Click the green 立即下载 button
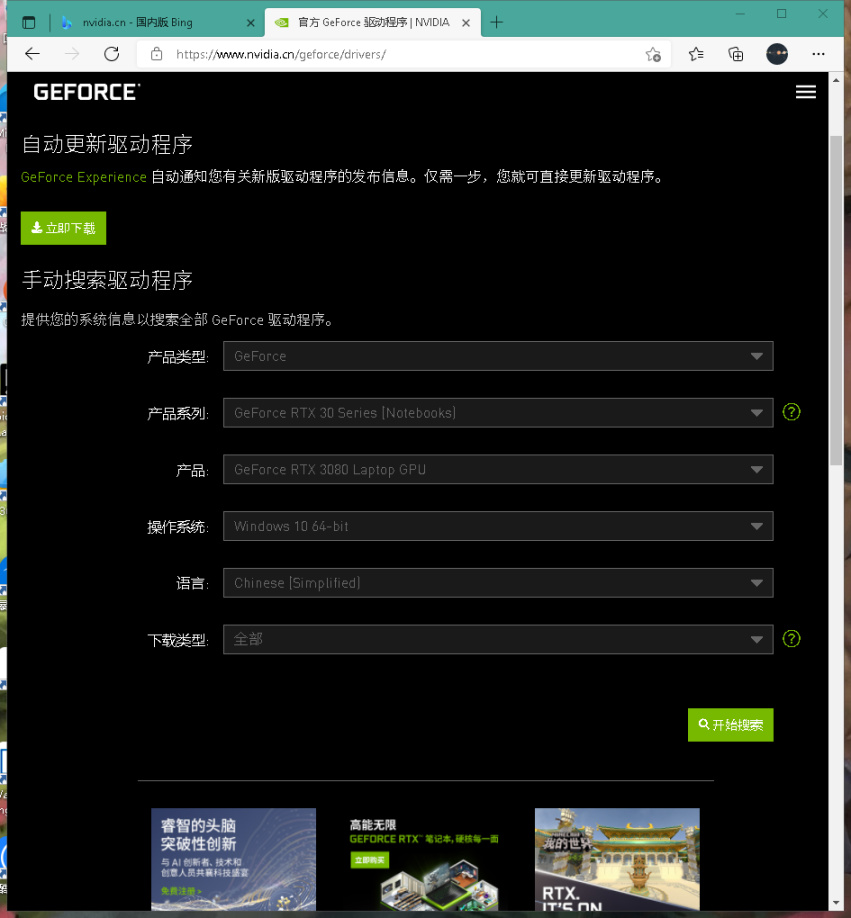The width and height of the screenshot is (851, 918). [x=63, y=228]
